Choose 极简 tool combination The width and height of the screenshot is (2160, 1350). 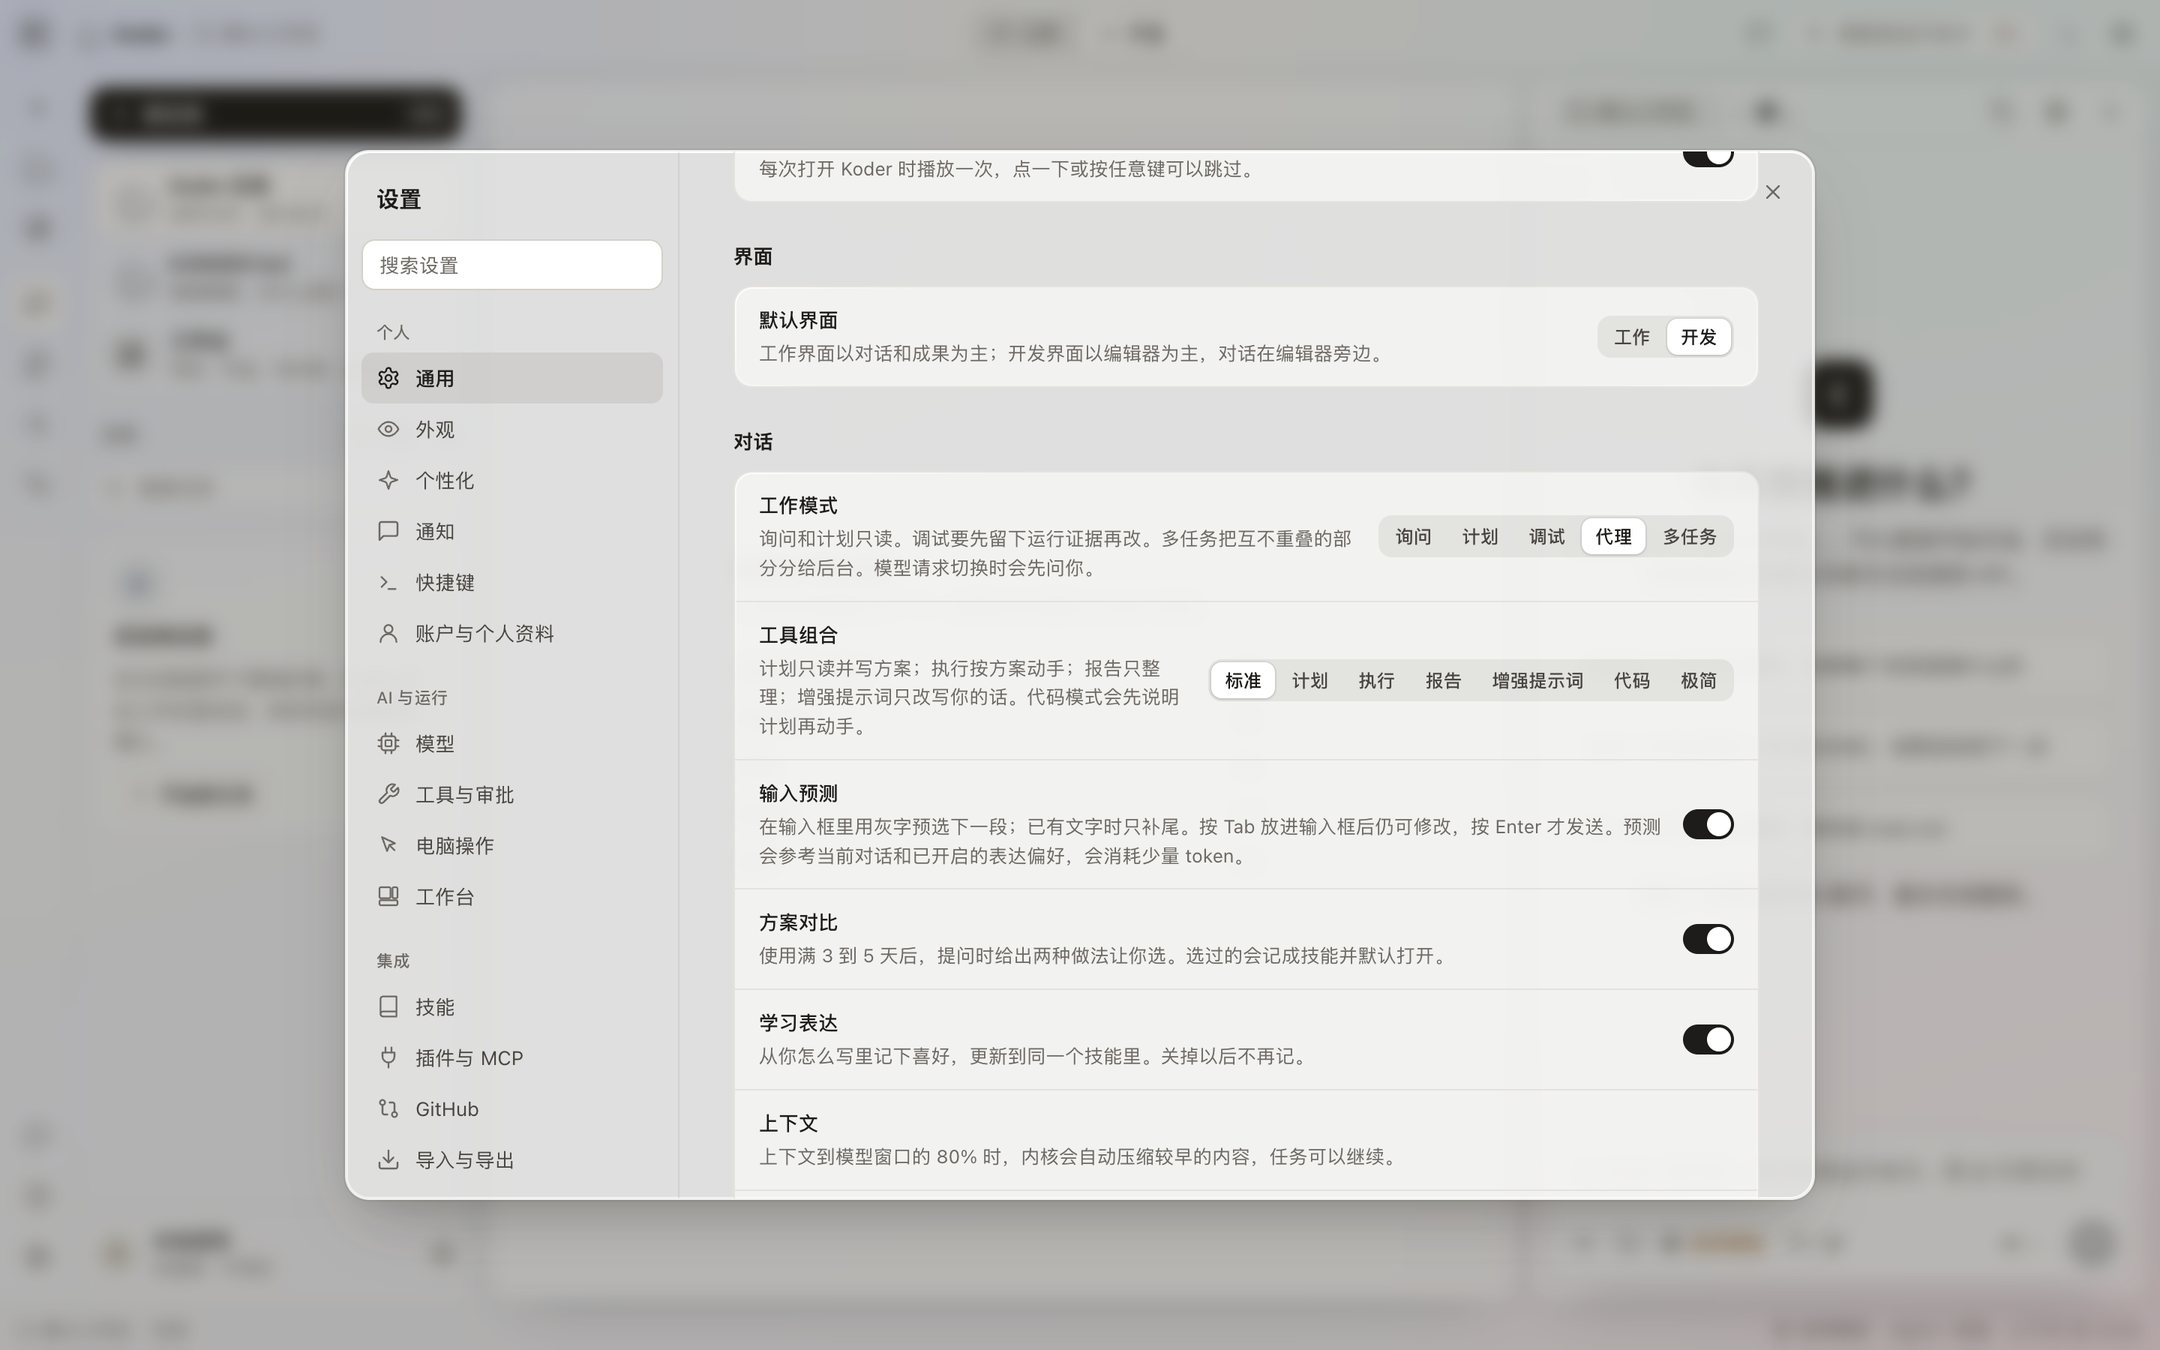(x=1698, y=680)
